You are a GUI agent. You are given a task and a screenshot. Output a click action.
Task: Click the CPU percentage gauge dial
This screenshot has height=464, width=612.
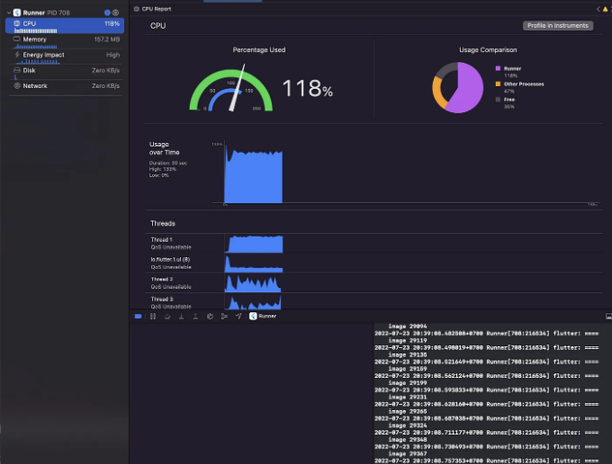(x=231, y=90)
